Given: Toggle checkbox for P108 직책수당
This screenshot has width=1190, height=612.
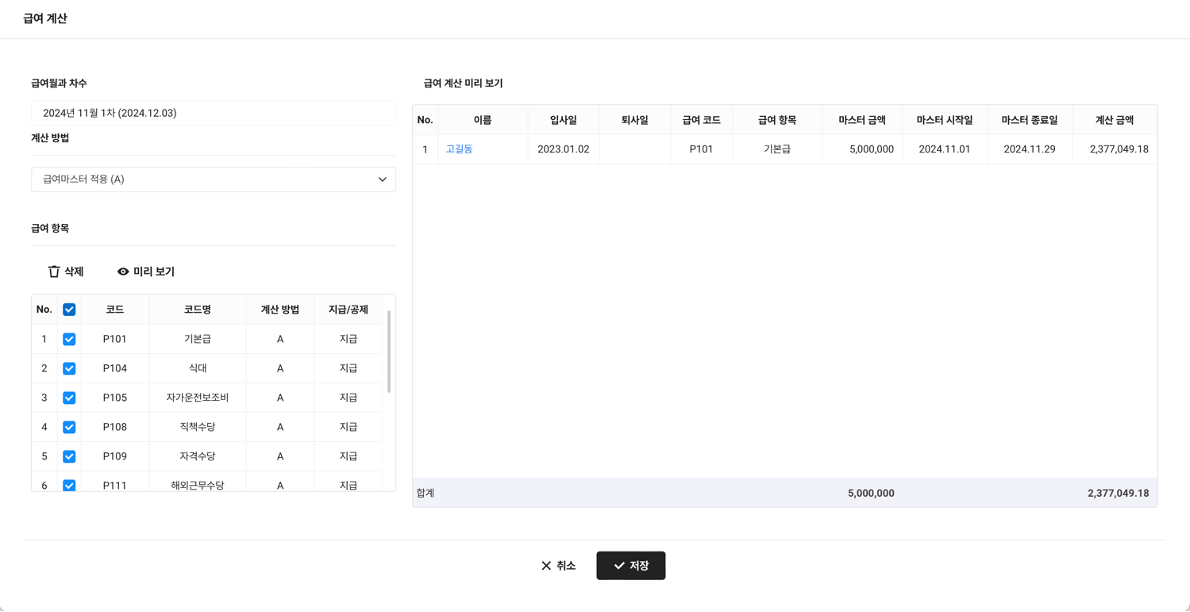Looking at the screenshot, I should pyautogui.click(x=69, y=427).
